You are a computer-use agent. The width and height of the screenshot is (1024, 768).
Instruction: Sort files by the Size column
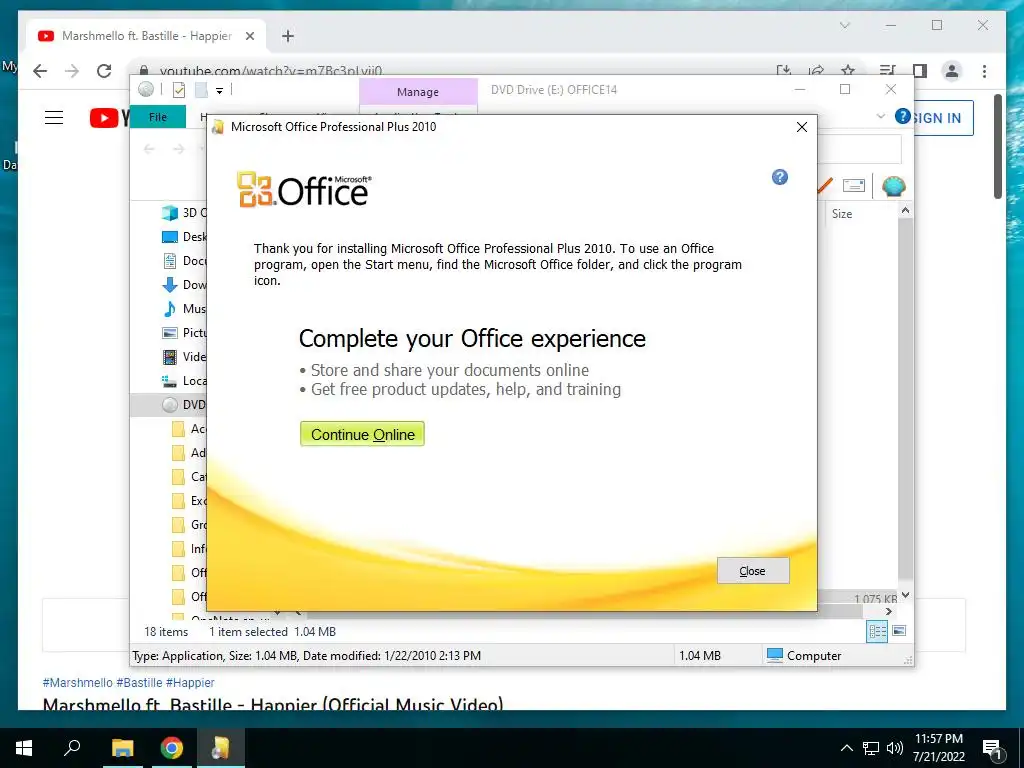tap(842, 214)
